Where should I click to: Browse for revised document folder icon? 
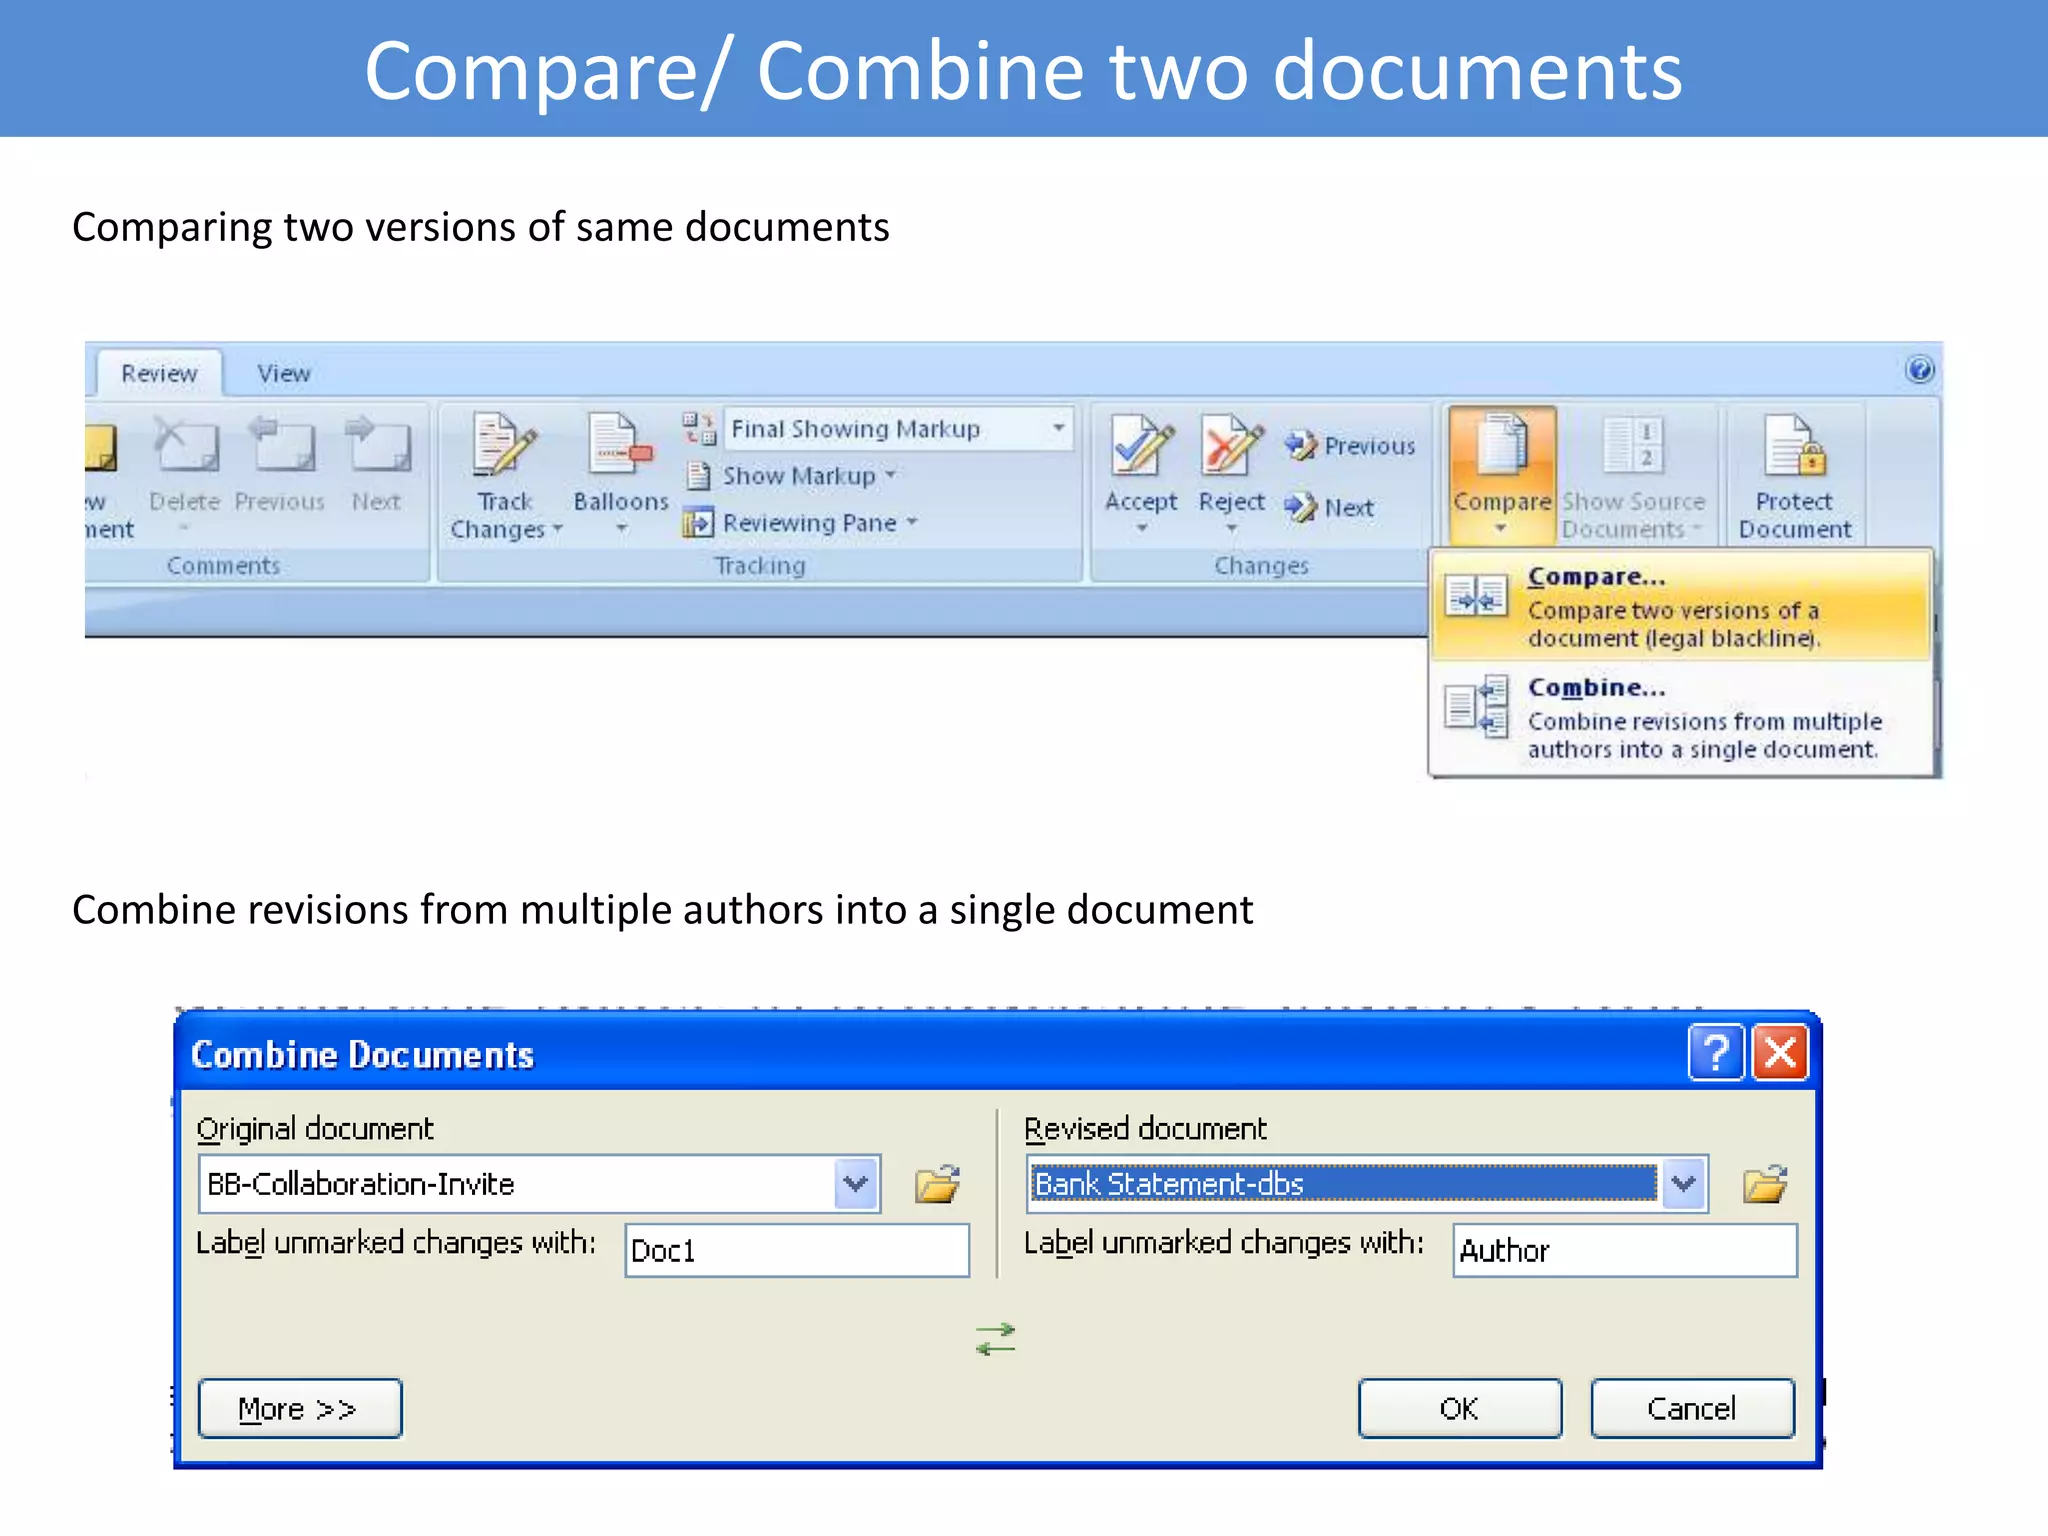[1765, 1183]
